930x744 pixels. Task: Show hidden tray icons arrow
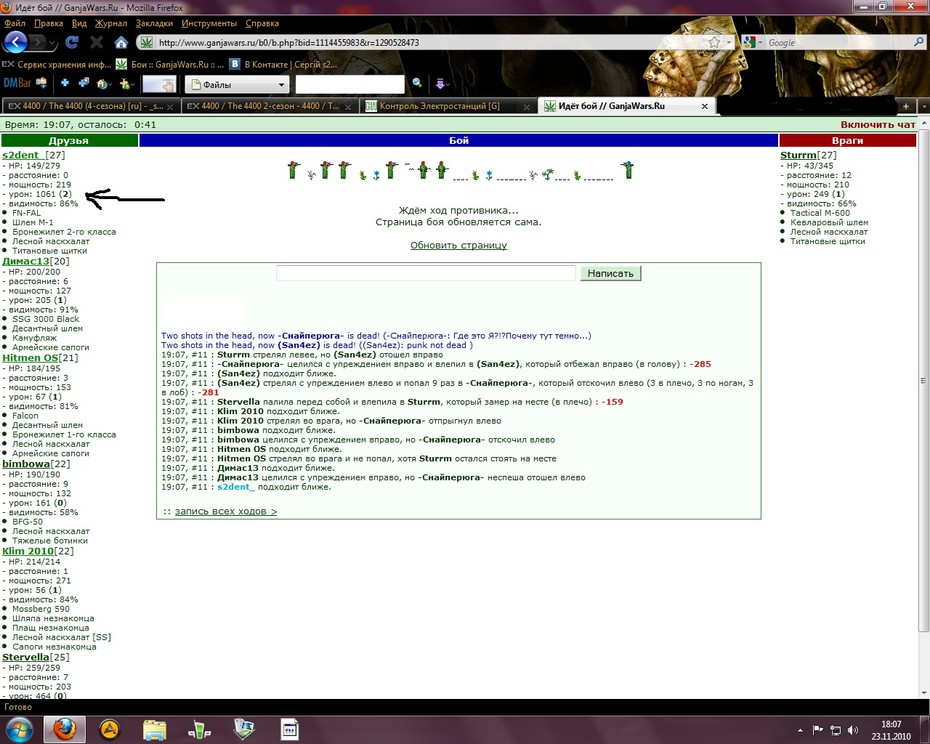click(x=800, y=730)
